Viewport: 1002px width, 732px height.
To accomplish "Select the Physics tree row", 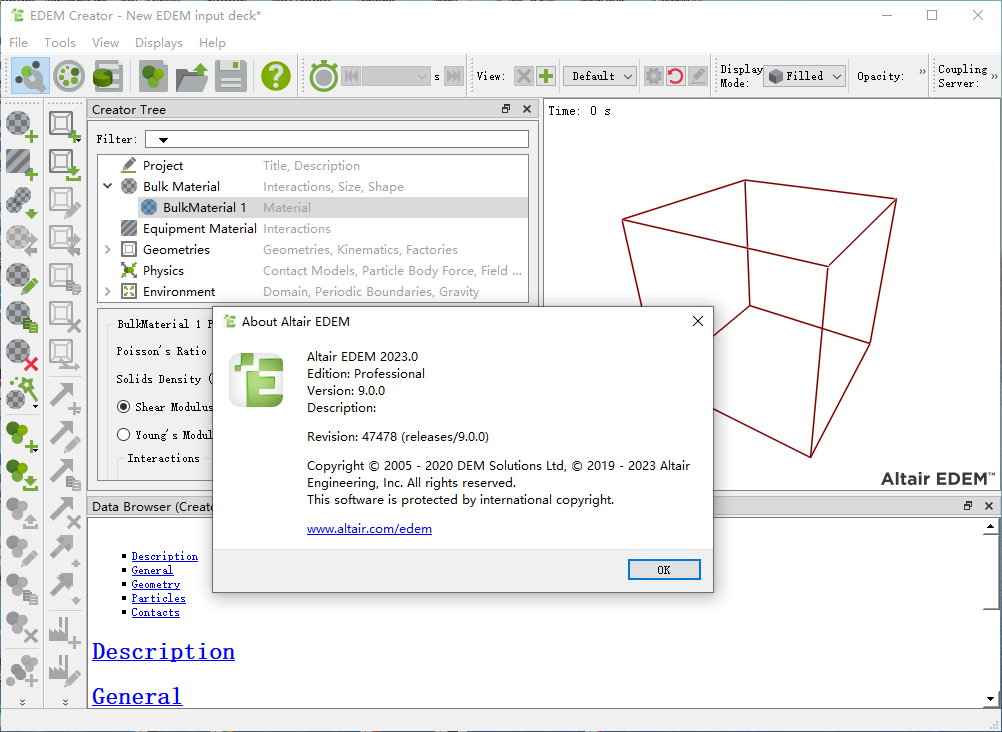I will tap(313, 270).
